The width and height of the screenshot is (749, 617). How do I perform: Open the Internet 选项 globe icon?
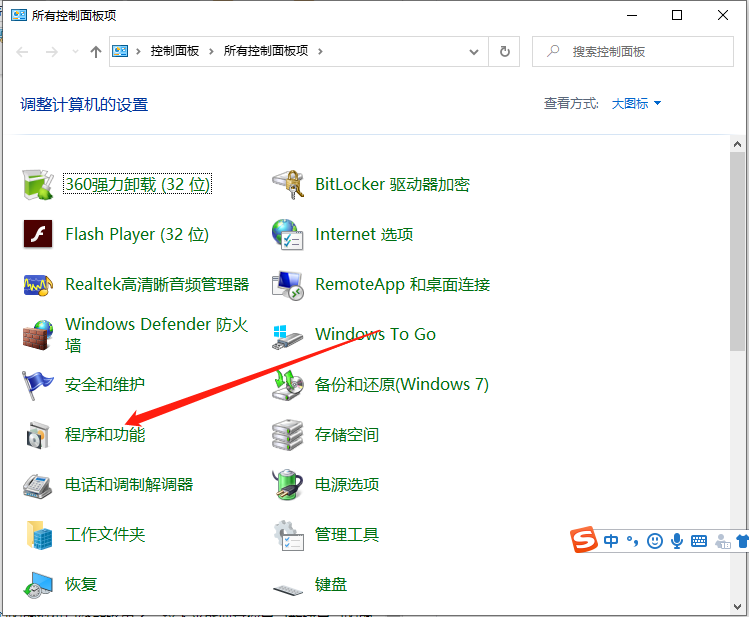288,234
